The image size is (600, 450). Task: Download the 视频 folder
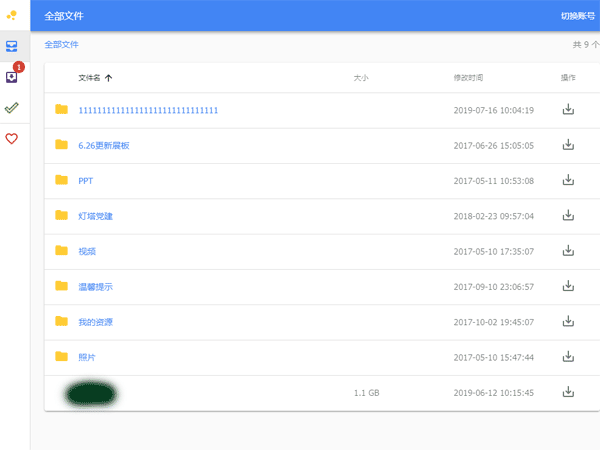568,251
